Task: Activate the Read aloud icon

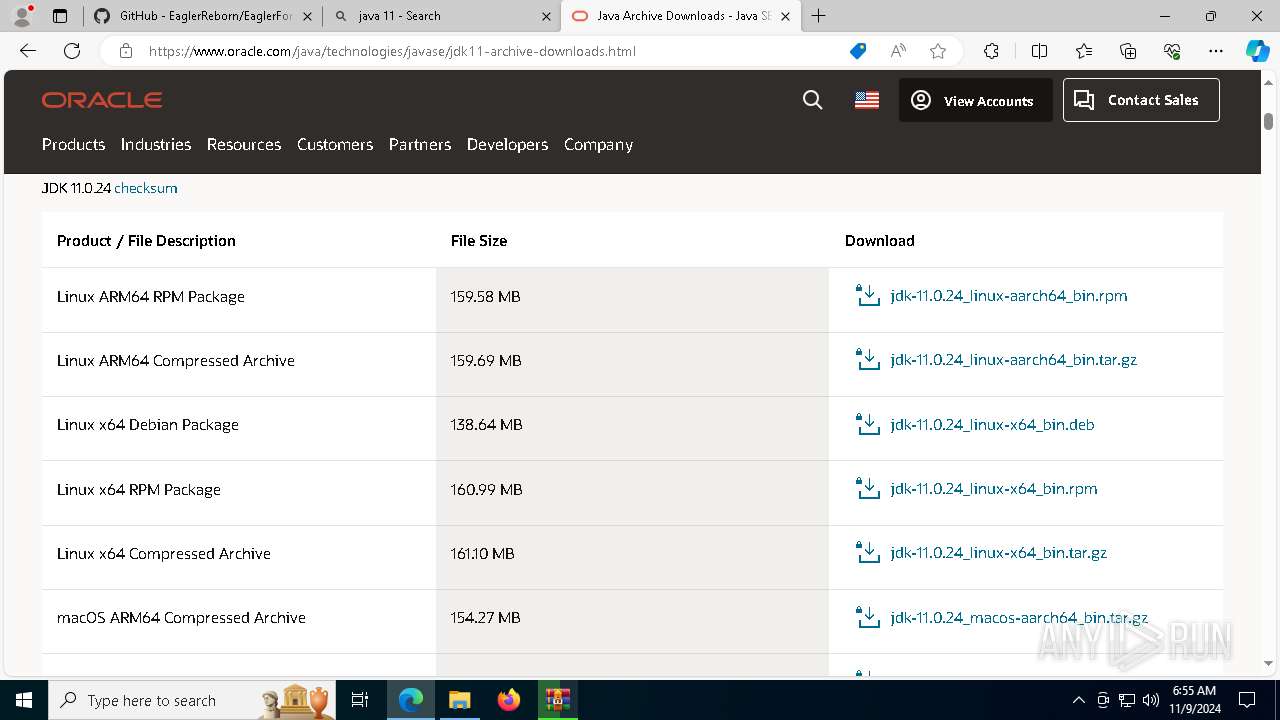Action: click(x=898, y=51)
